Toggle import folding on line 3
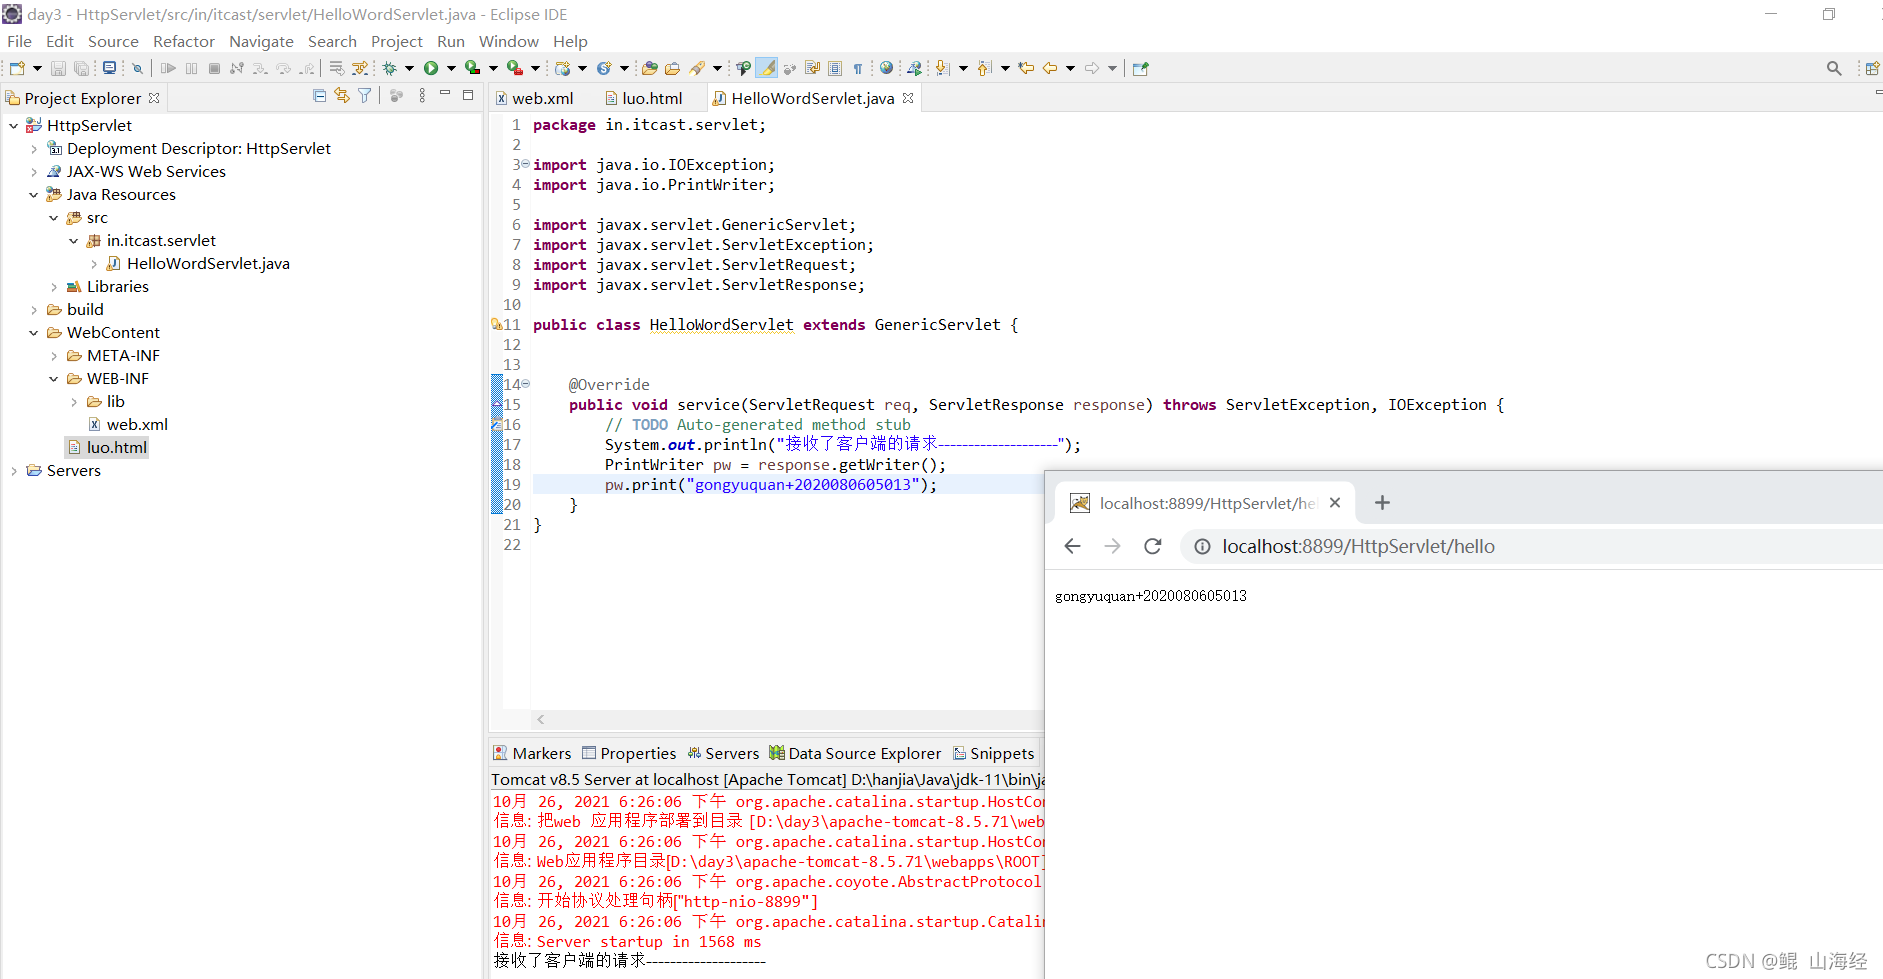 click(x=526, y=164)
